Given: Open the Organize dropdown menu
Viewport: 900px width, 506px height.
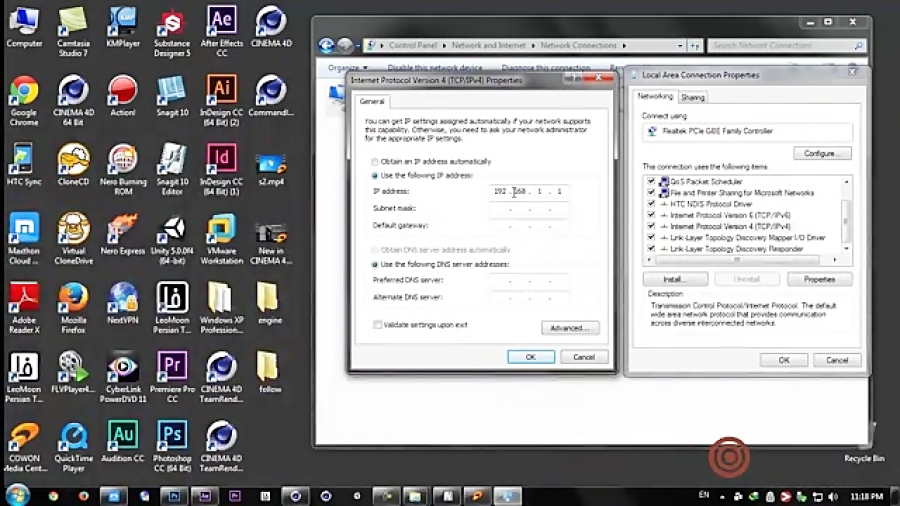Looking at the screenshot, I should (x=347, y=68).
